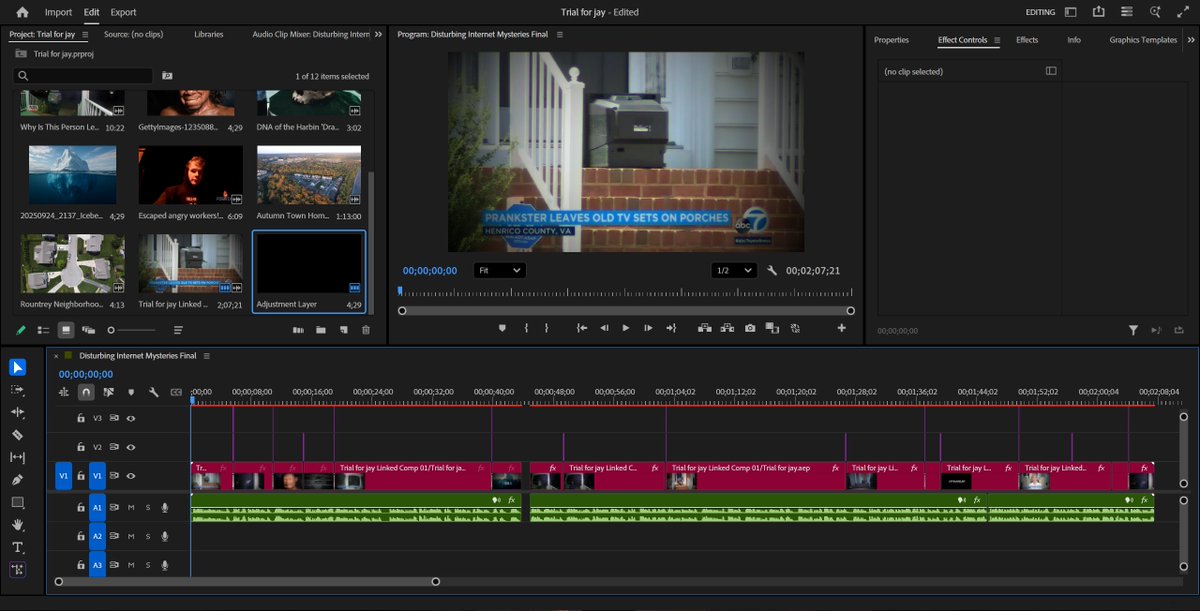Select the Slip tool
The image size is (1200, 611).
pyautogui.click(x=18, y=457)
